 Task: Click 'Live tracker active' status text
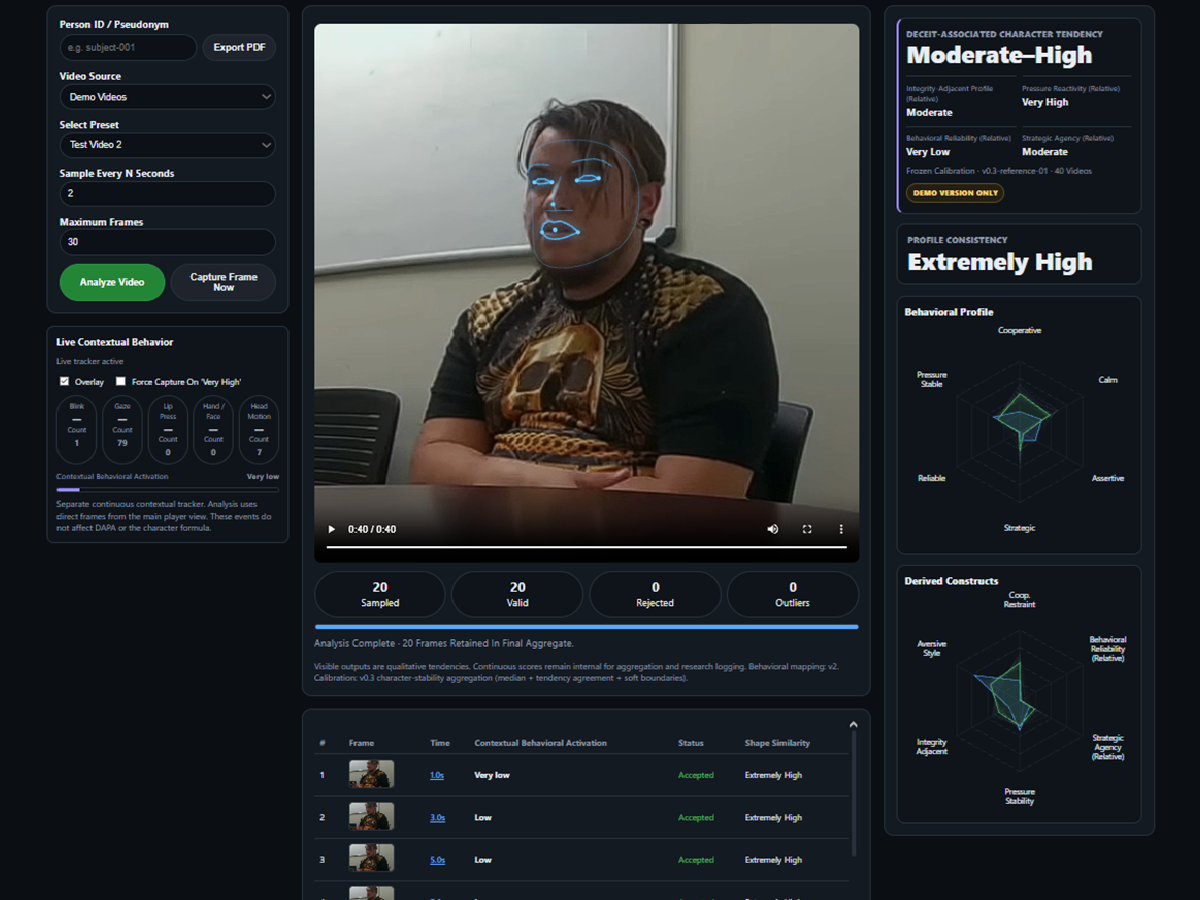(x=90, y=361)
